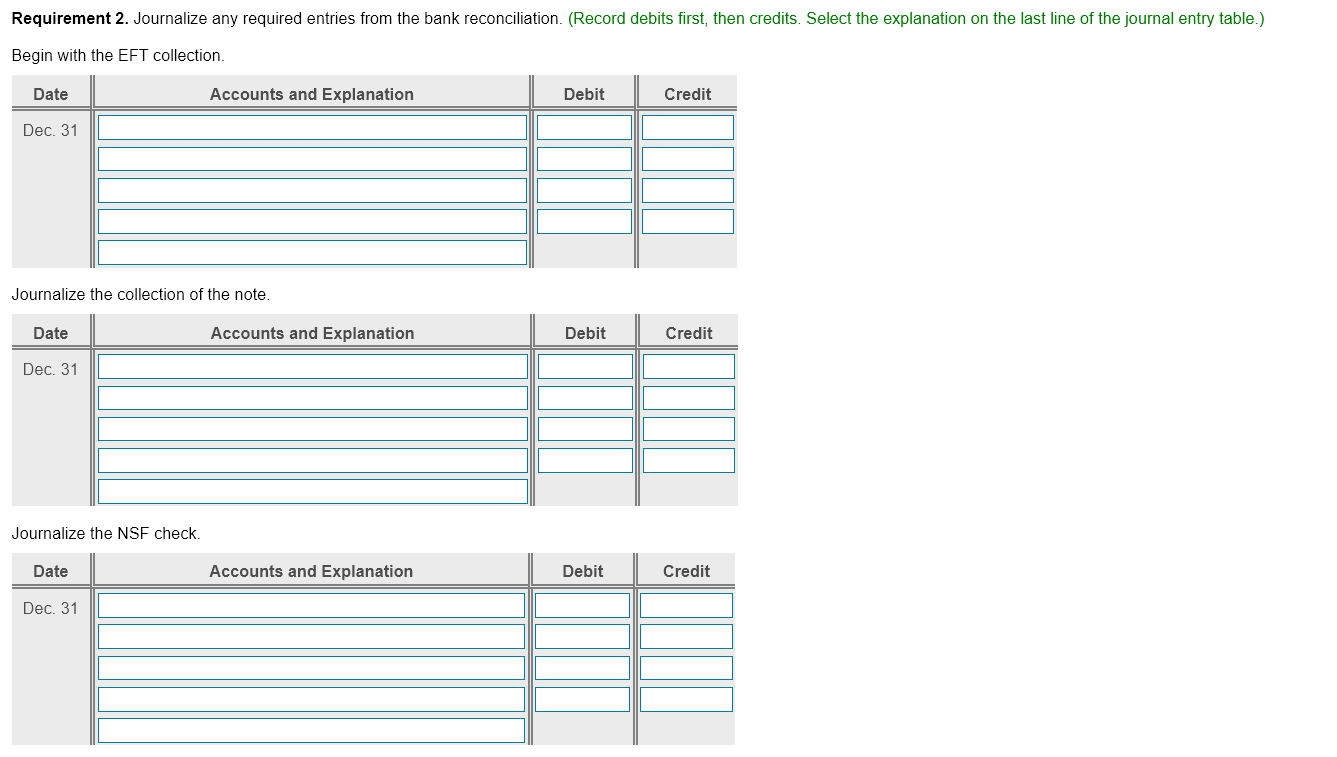This screenshot has height=757, width=1337.
Task: Click second row Debit field in note collection
Action: click(585, 398)
